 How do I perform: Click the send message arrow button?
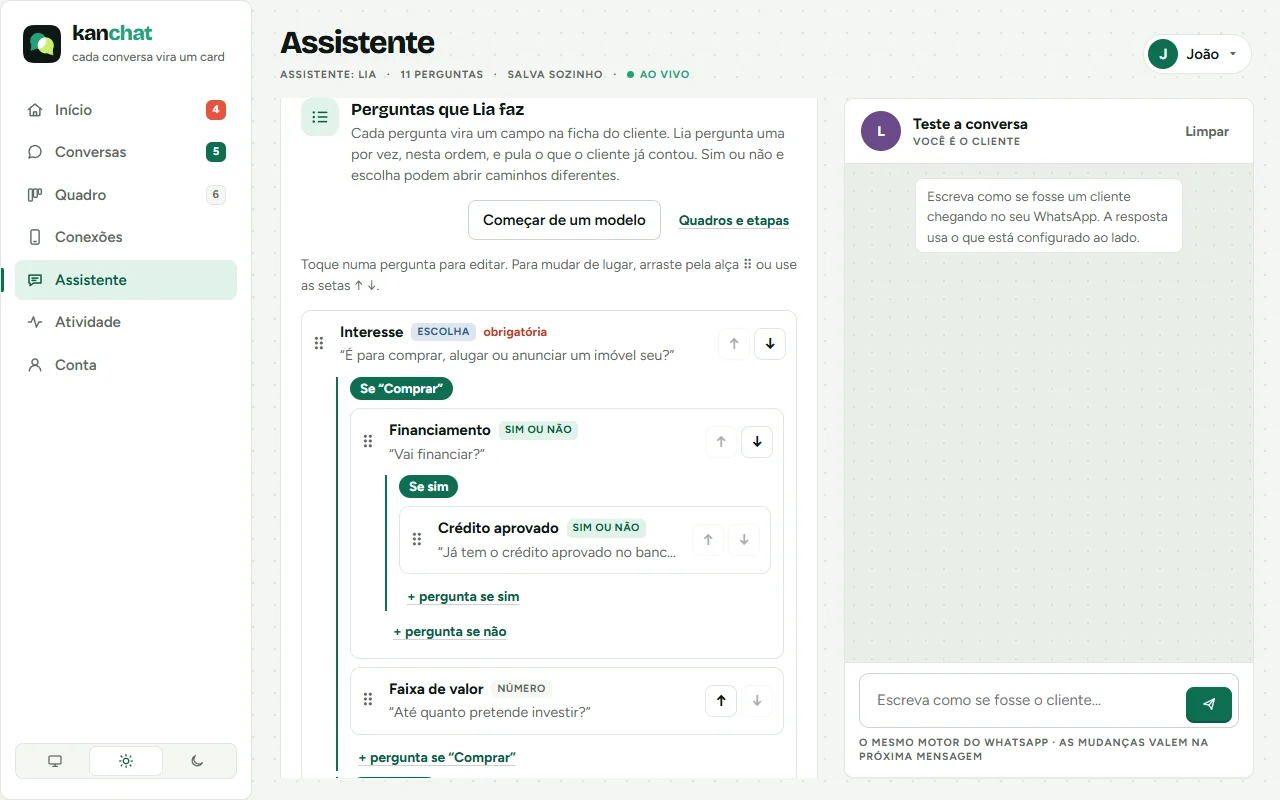1209,704
